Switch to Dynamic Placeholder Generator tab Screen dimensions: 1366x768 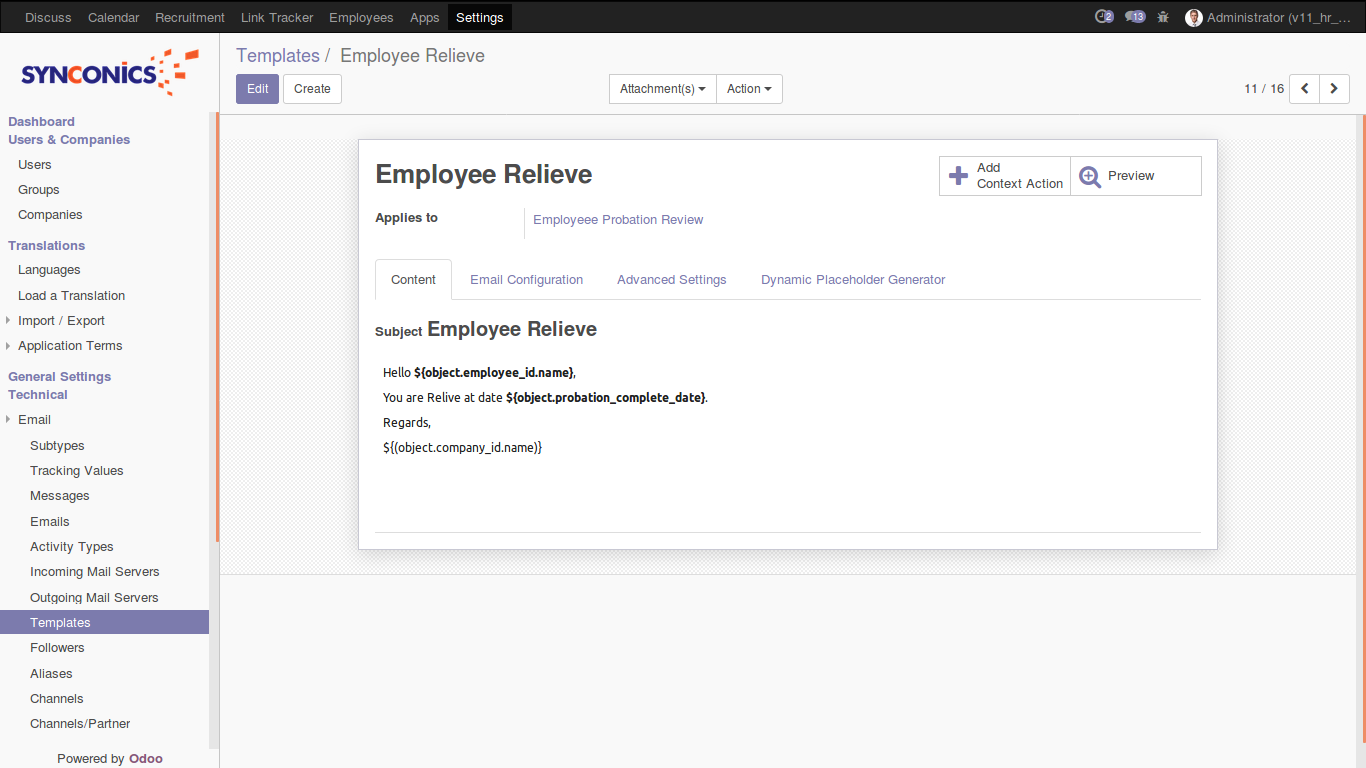pos(852,280)
